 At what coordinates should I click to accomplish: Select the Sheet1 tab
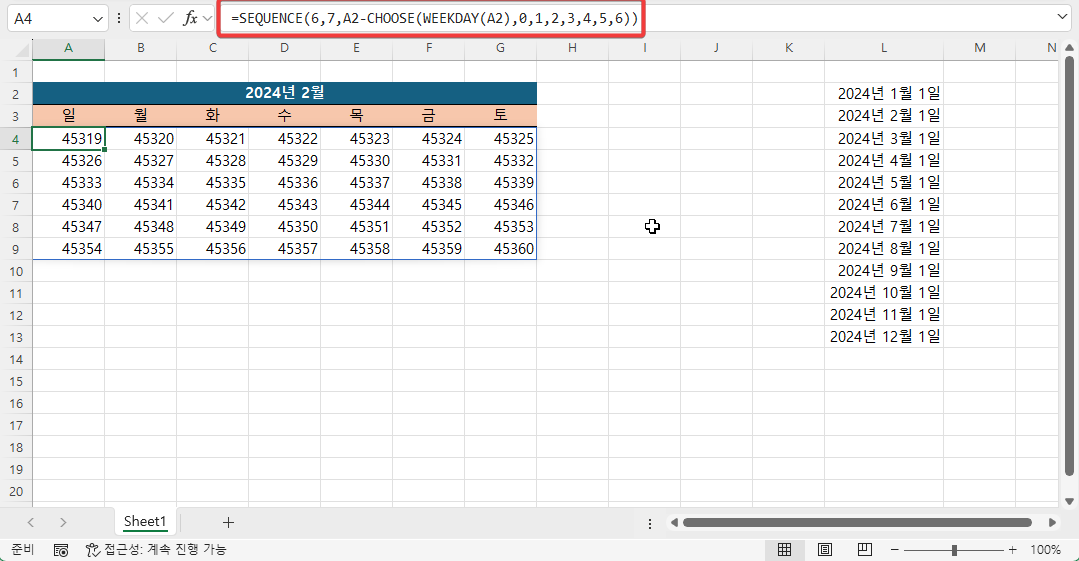point(145,522)
